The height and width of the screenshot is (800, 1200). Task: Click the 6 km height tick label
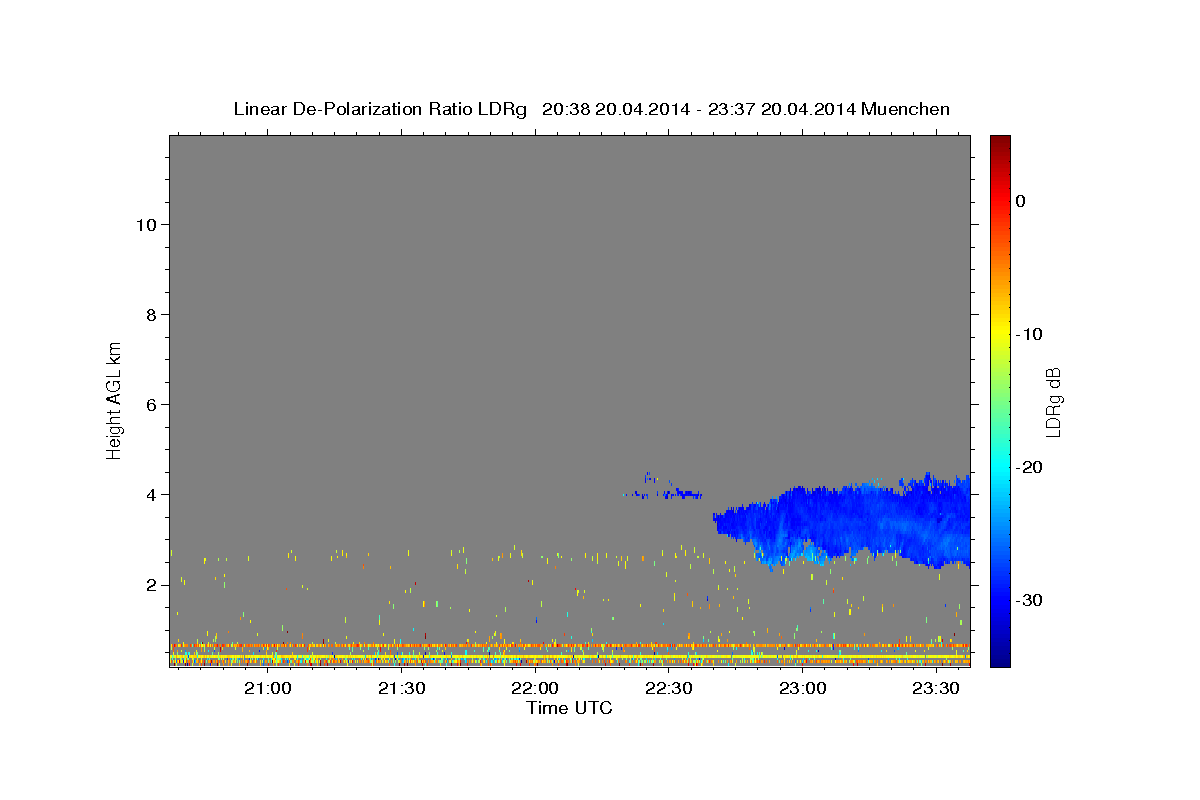tap(149, 404)
